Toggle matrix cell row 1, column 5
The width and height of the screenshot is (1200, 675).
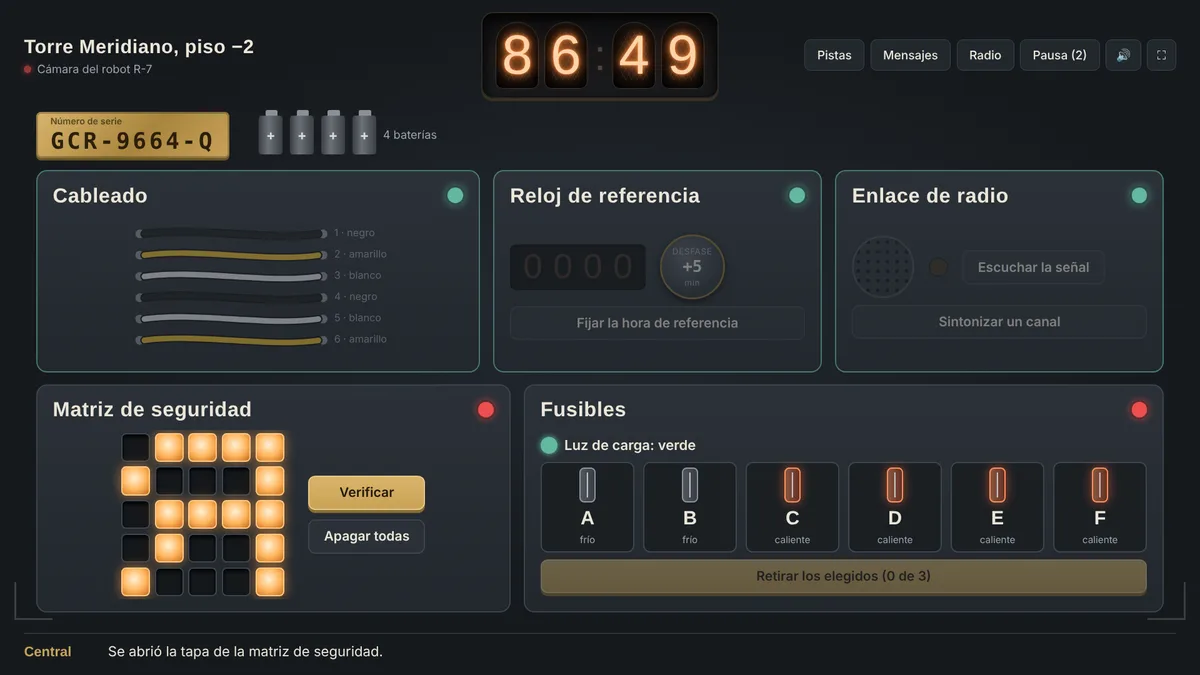tap(270, 447)
